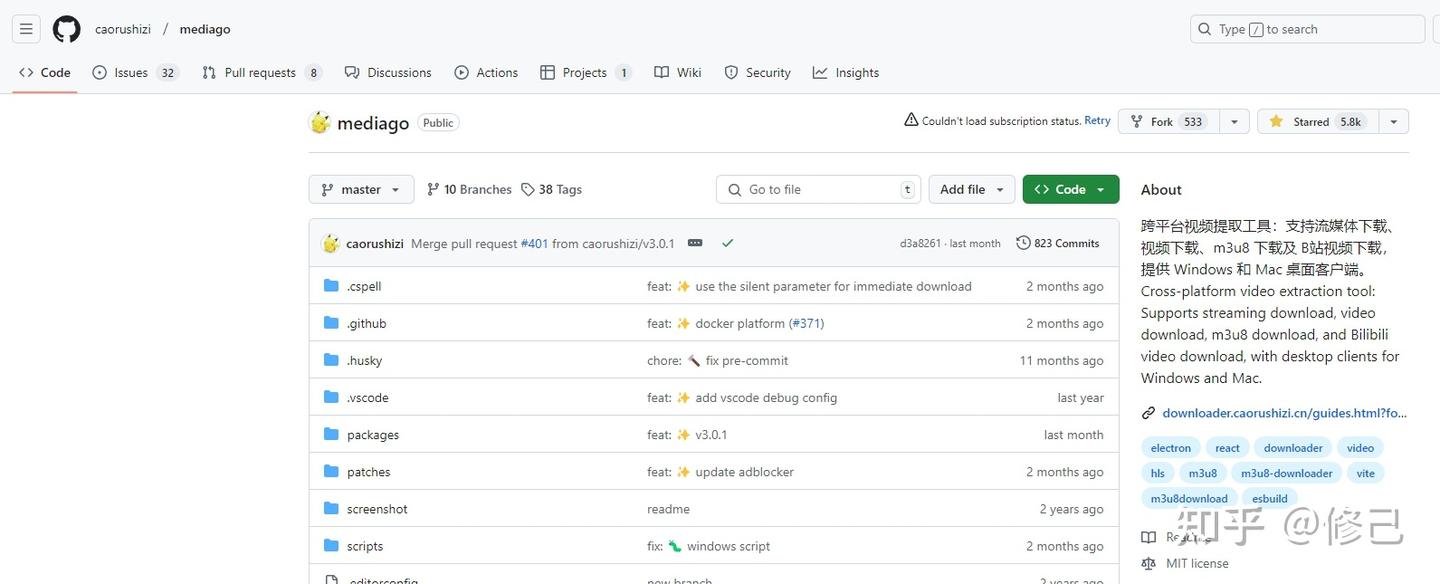Click the Go to file field
Screen dimensions: 1440x584
tap(818, 189)
